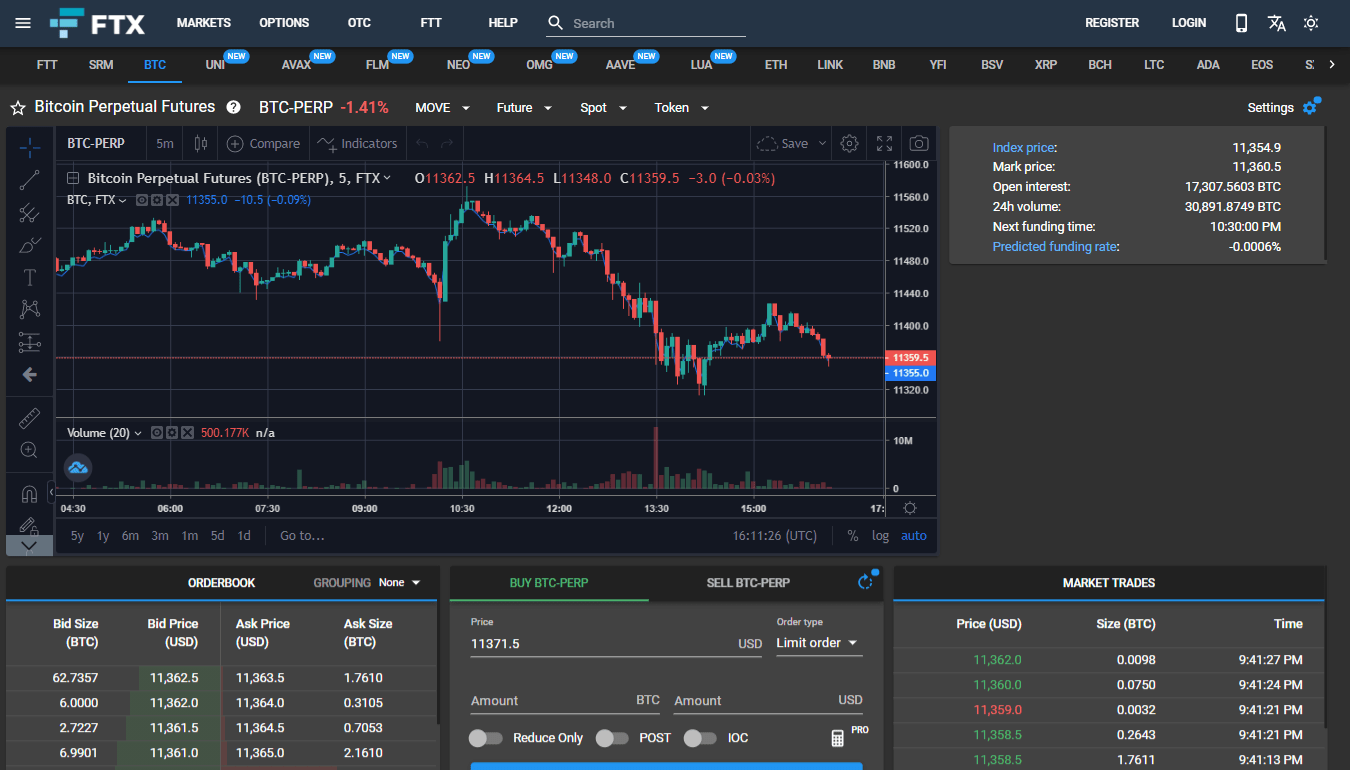The height and width of the screenshot is (770, 1350).
Task: Open the Limit order type dropdown
Action: tap(819, 643)
